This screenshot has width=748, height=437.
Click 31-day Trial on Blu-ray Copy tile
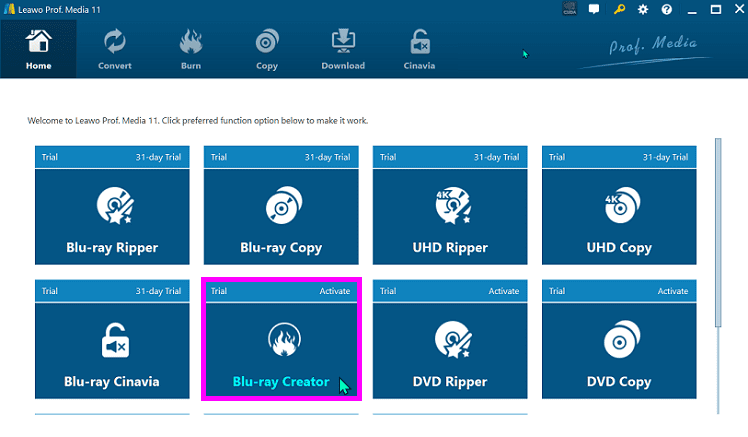pos(327,157)
